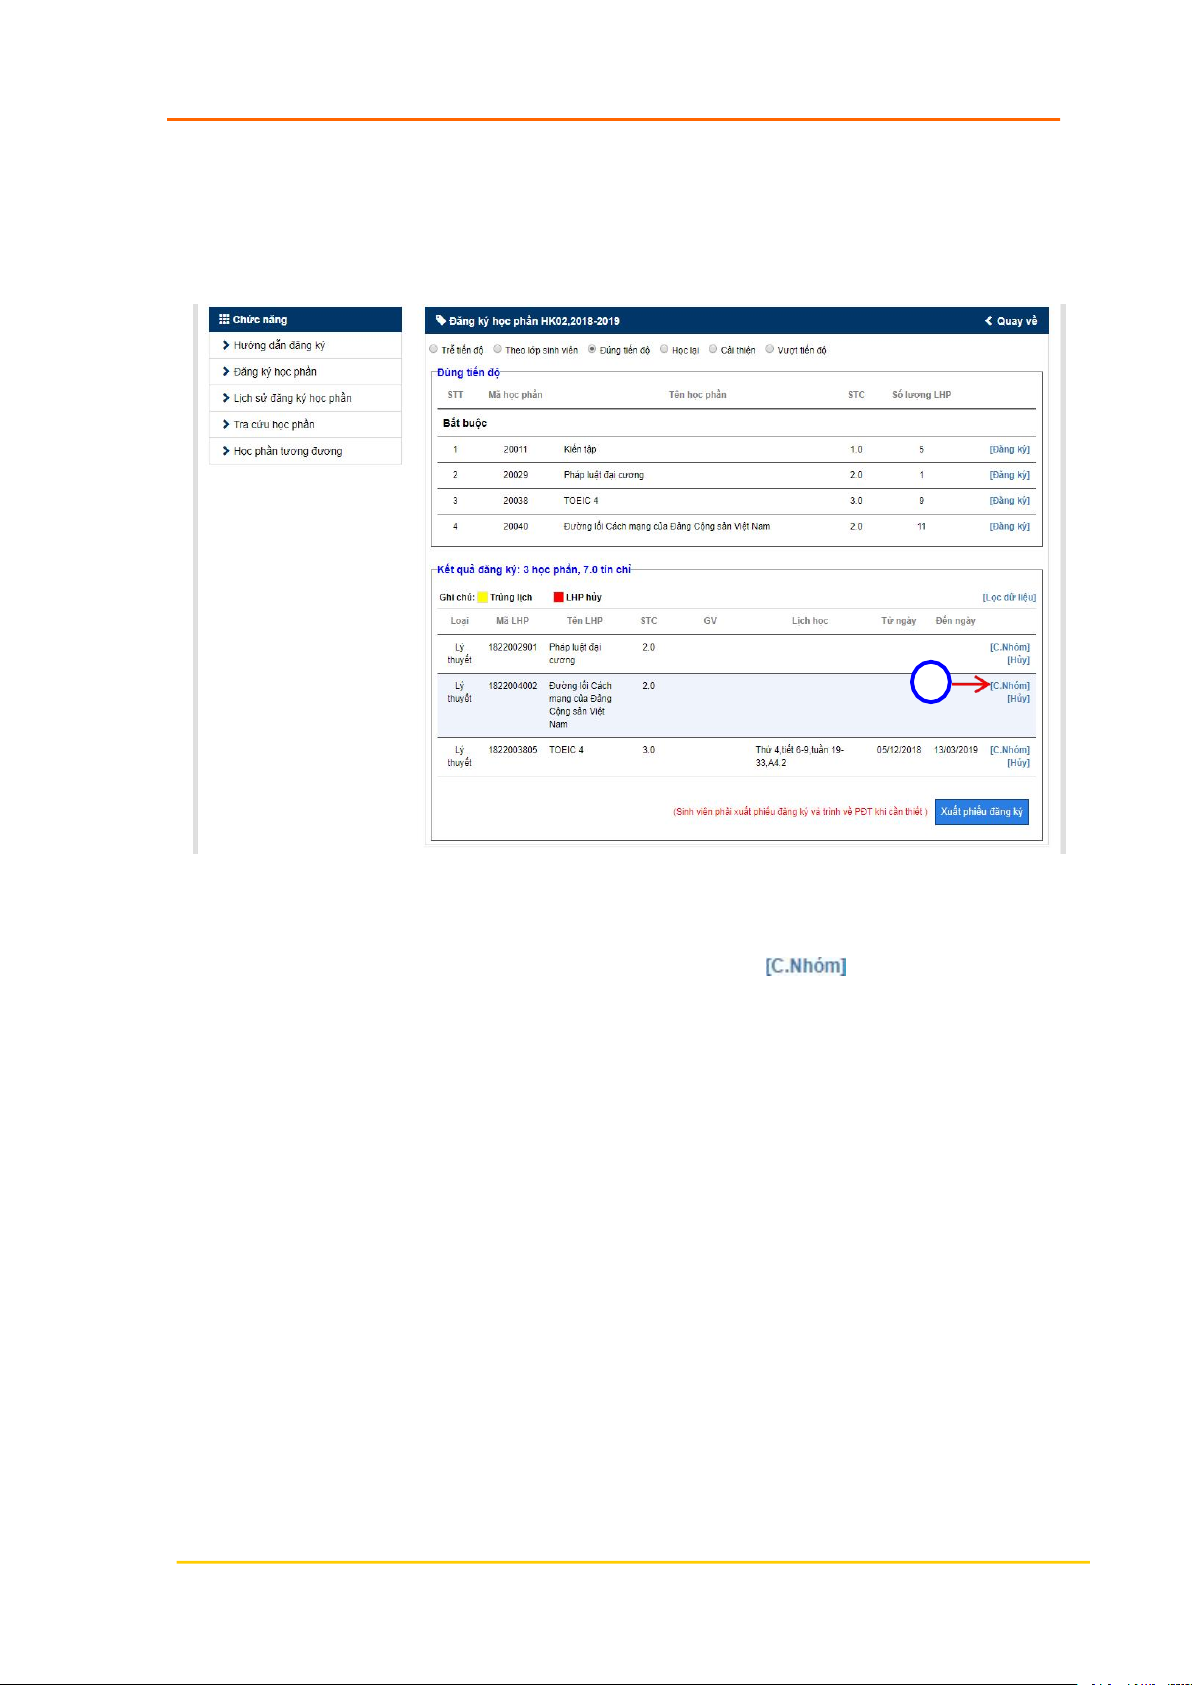Click Hủy link for Pháp luật đại cương
The width and height of the screenshot is (1192, 1685).
(x=1018, y=660)
